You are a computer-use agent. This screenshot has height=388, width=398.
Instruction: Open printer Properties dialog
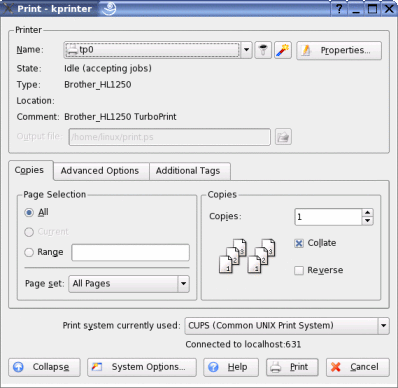[x=339, y=50]
